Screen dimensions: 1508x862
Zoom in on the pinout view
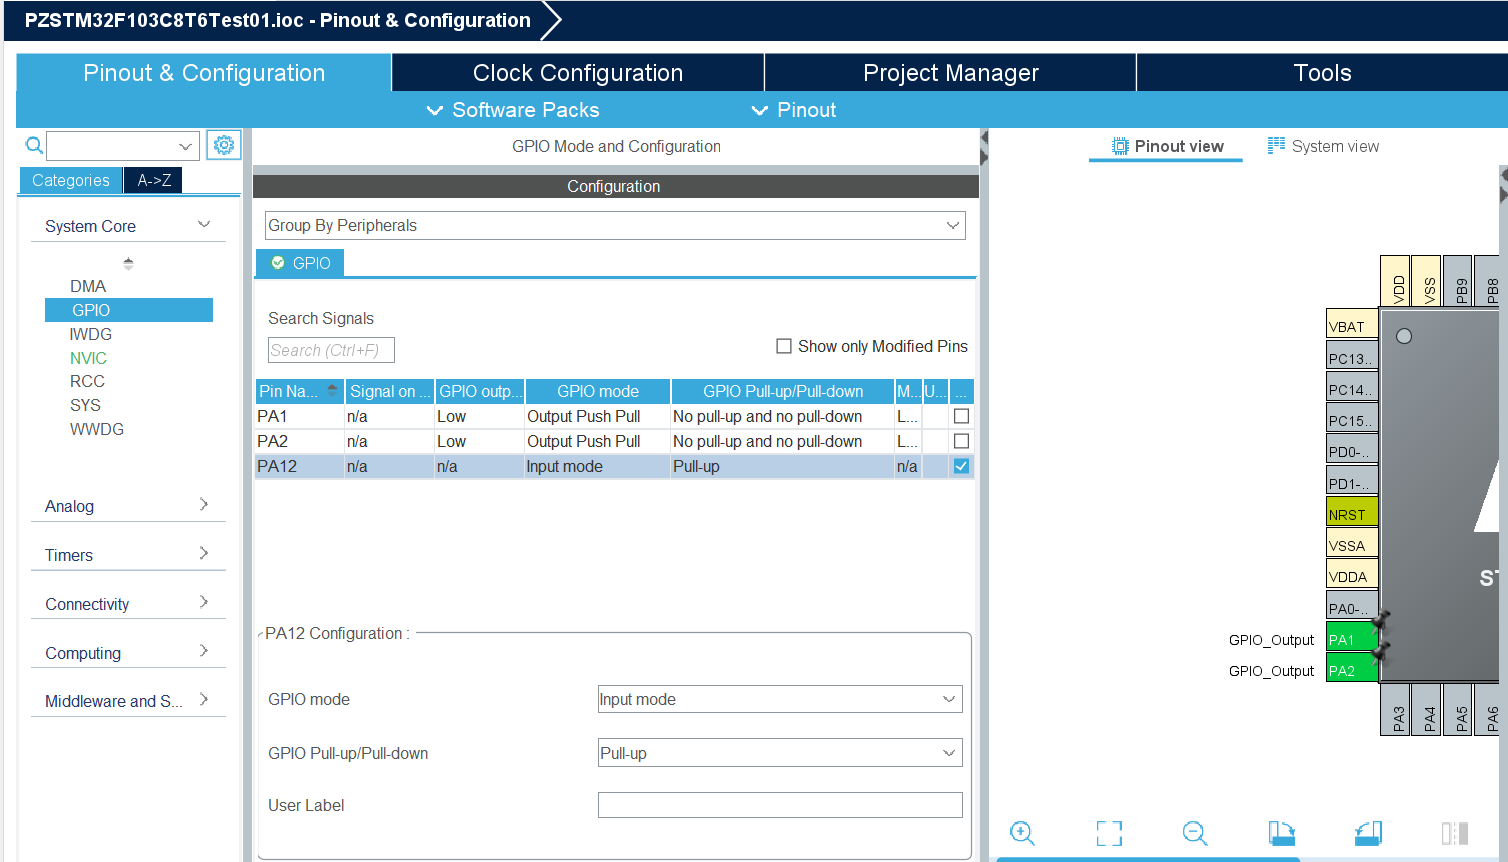click(x=1022, y=833)
